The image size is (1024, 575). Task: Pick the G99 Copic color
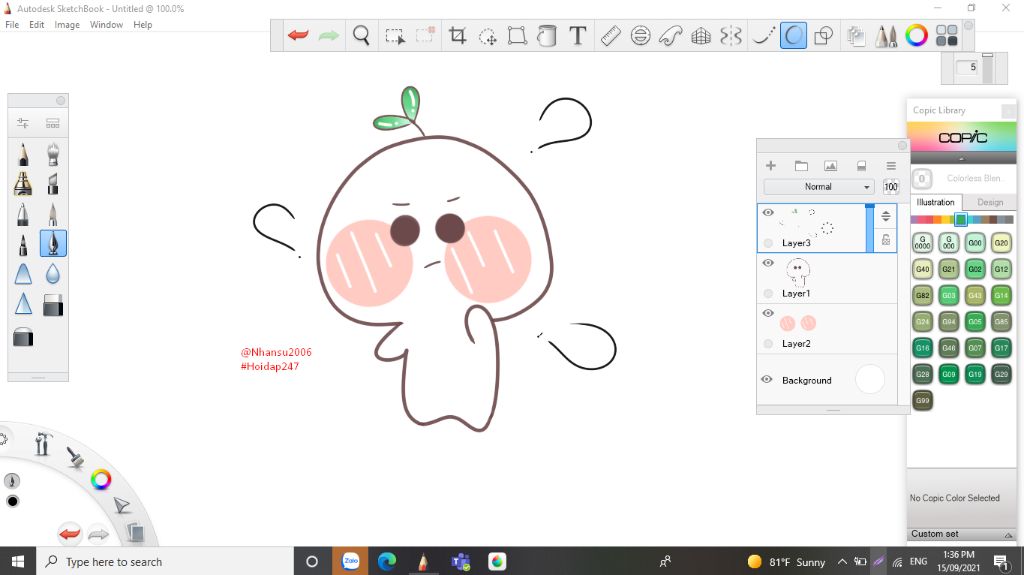click(x=923, y=400)
